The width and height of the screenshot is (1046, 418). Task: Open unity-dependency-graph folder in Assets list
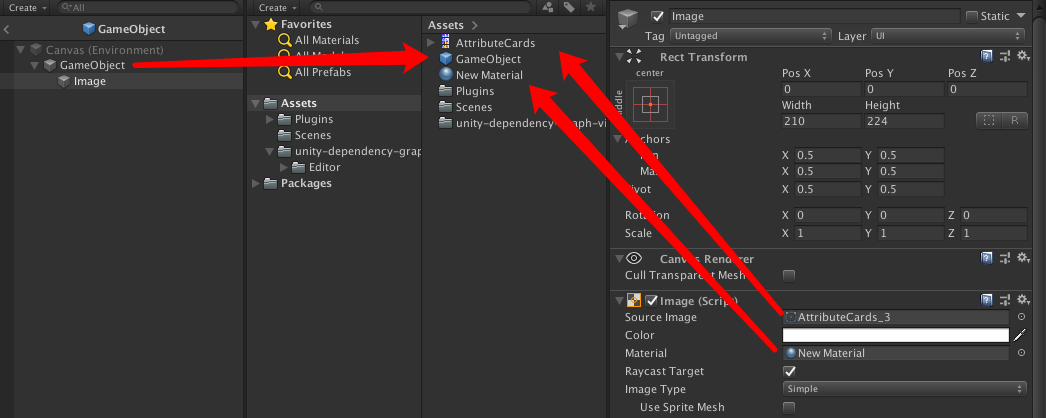(522, 123)
